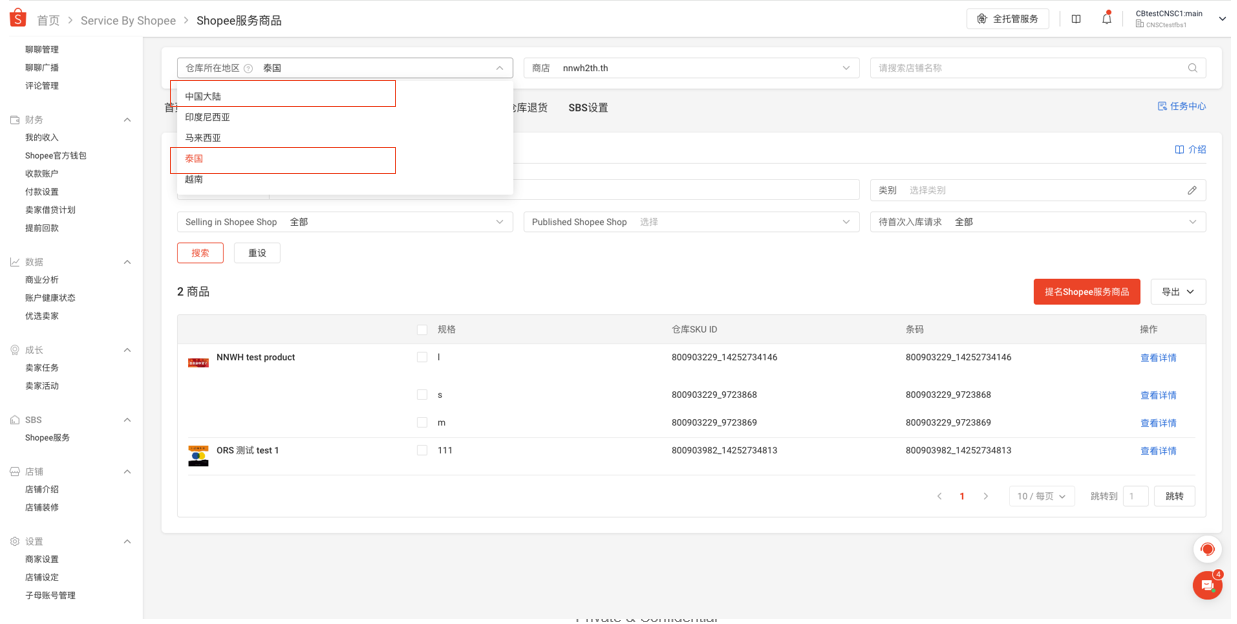Open the support assistant floating icon
The width and height of the screenshot is (1237, 624).
point(1207,549)
